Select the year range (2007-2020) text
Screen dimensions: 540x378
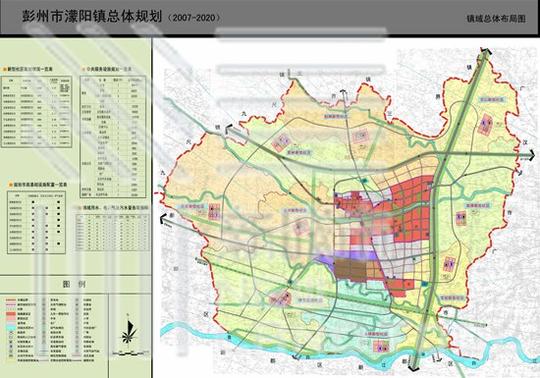(194, 18)
